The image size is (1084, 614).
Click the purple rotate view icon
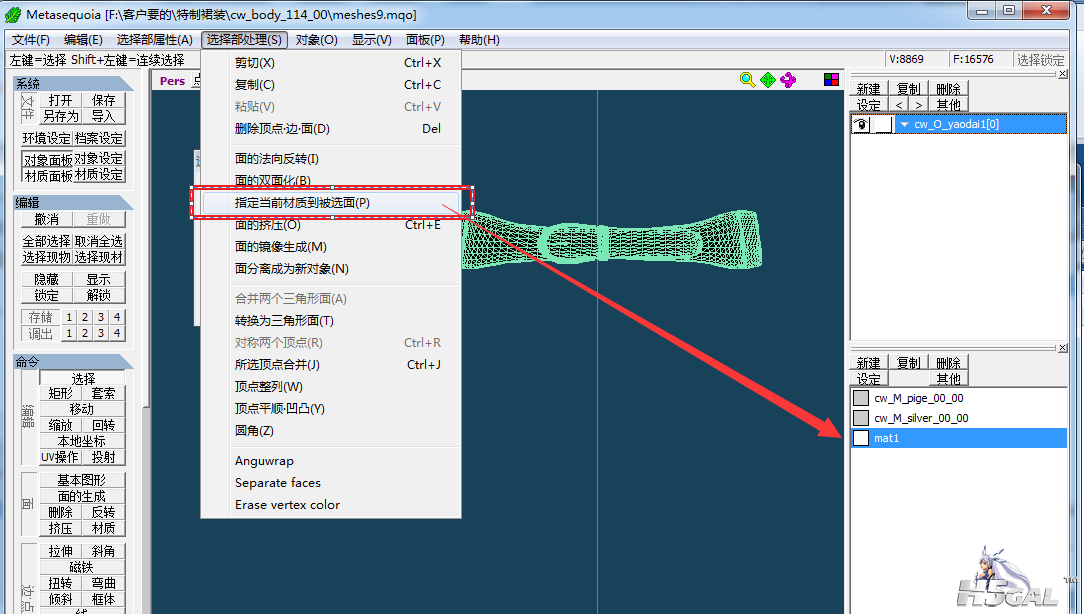[788, 80]
